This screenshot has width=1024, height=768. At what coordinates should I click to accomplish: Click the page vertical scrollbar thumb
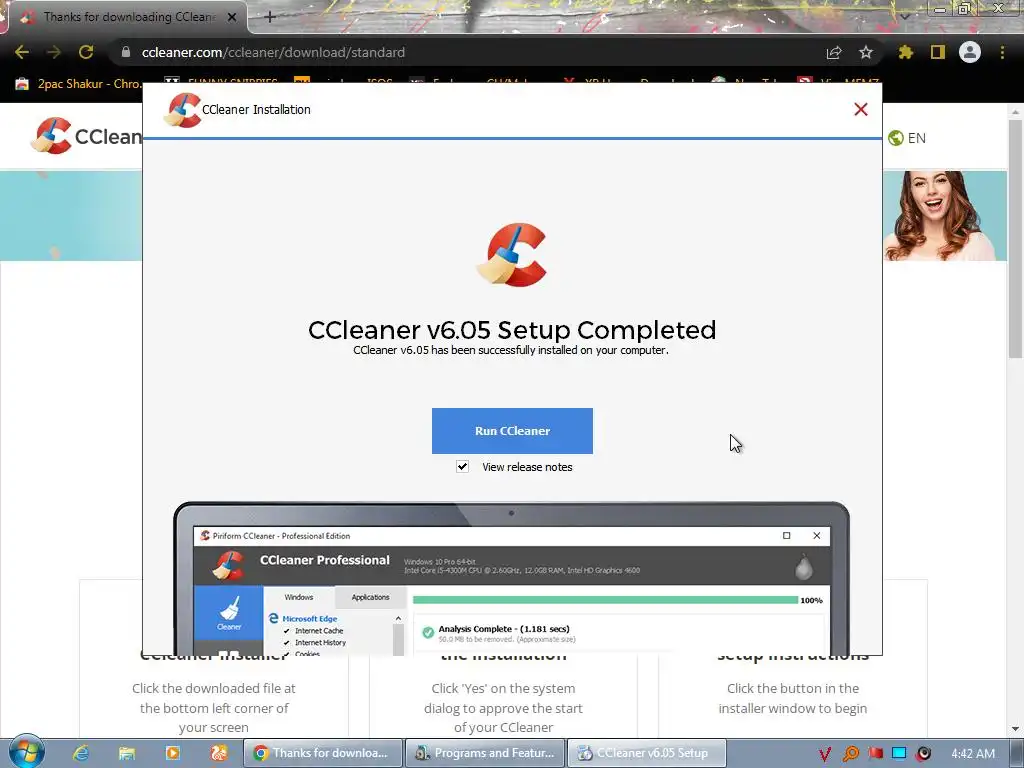pyautogui.click(x=1015, y=238)
